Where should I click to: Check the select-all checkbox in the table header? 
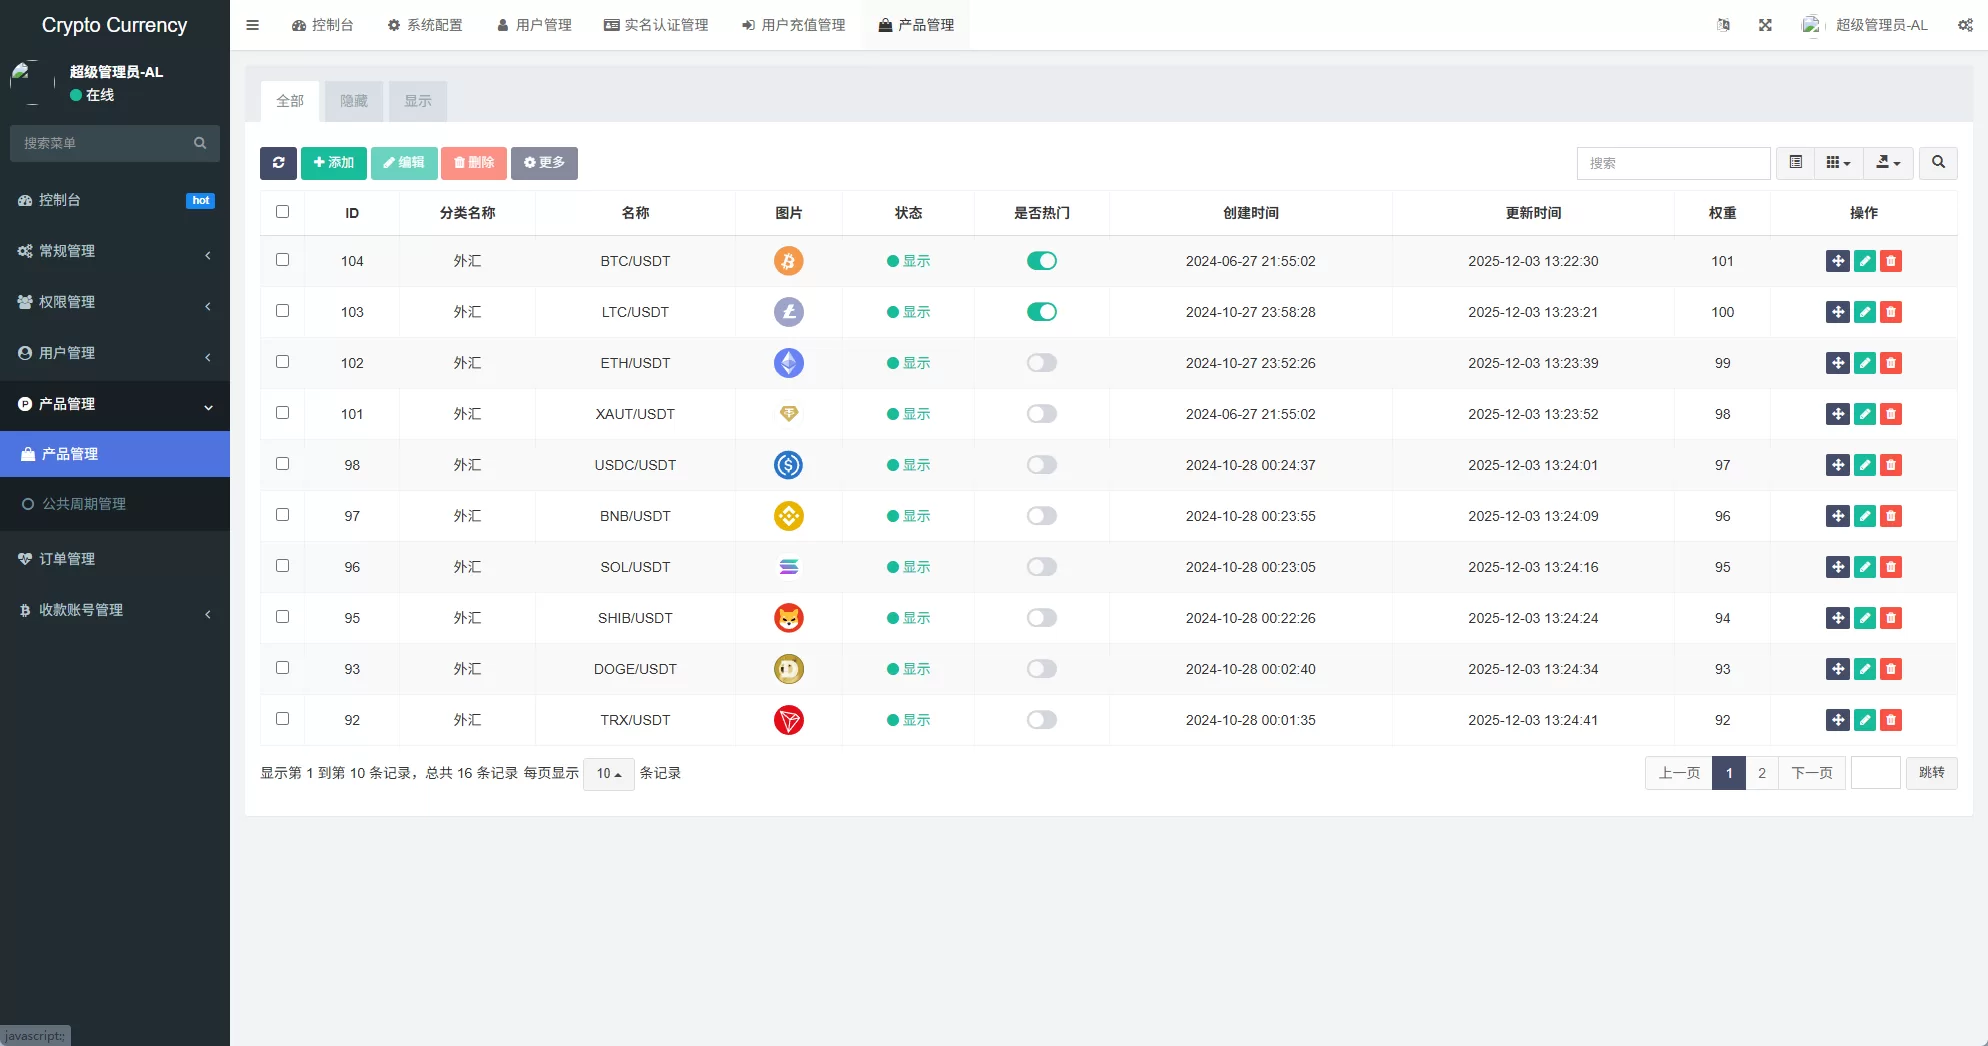(283, 212)
